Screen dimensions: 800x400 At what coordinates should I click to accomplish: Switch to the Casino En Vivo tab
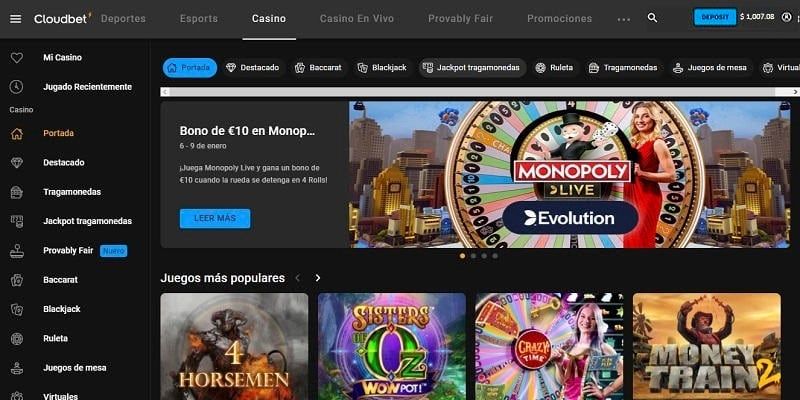pos(357,19)
